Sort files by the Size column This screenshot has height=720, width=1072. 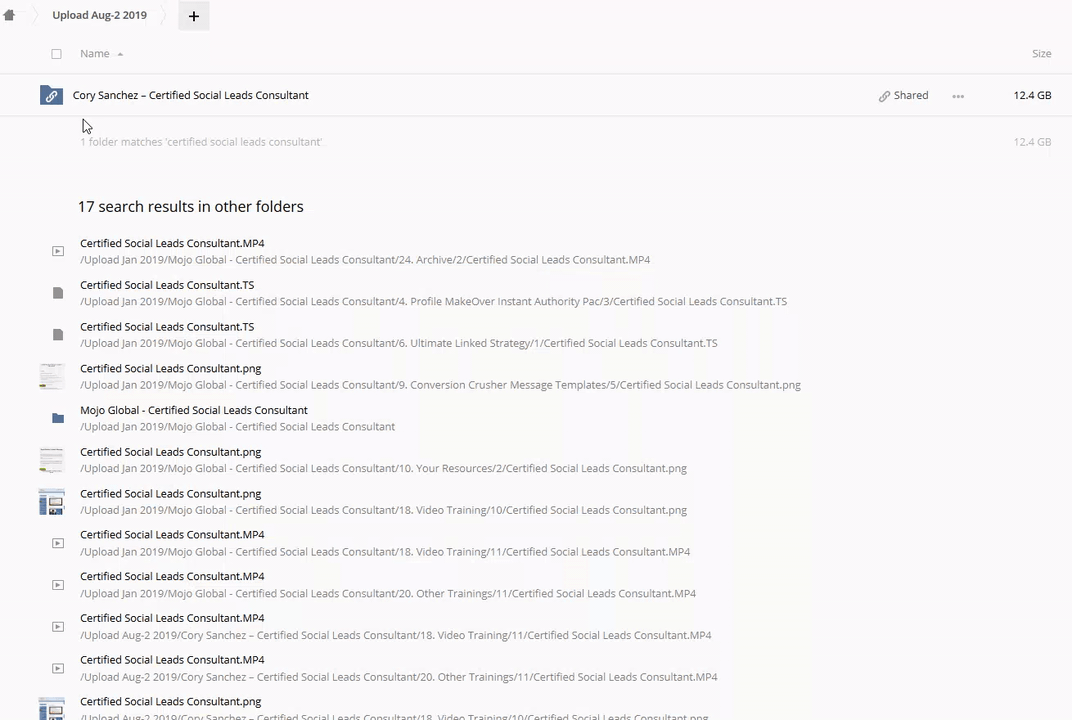coord(1041,54)
